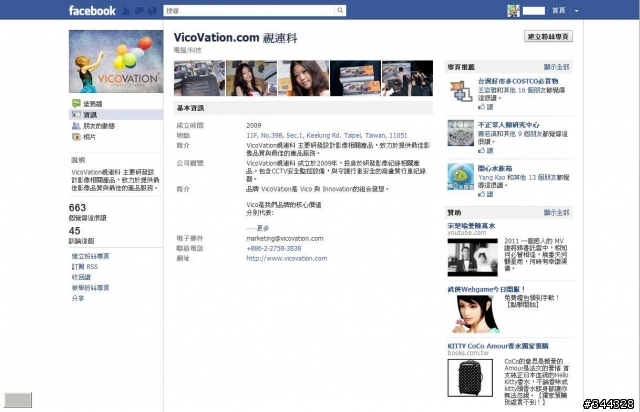Like the COSTCO page thumbs-up

[x=486, y=107]
